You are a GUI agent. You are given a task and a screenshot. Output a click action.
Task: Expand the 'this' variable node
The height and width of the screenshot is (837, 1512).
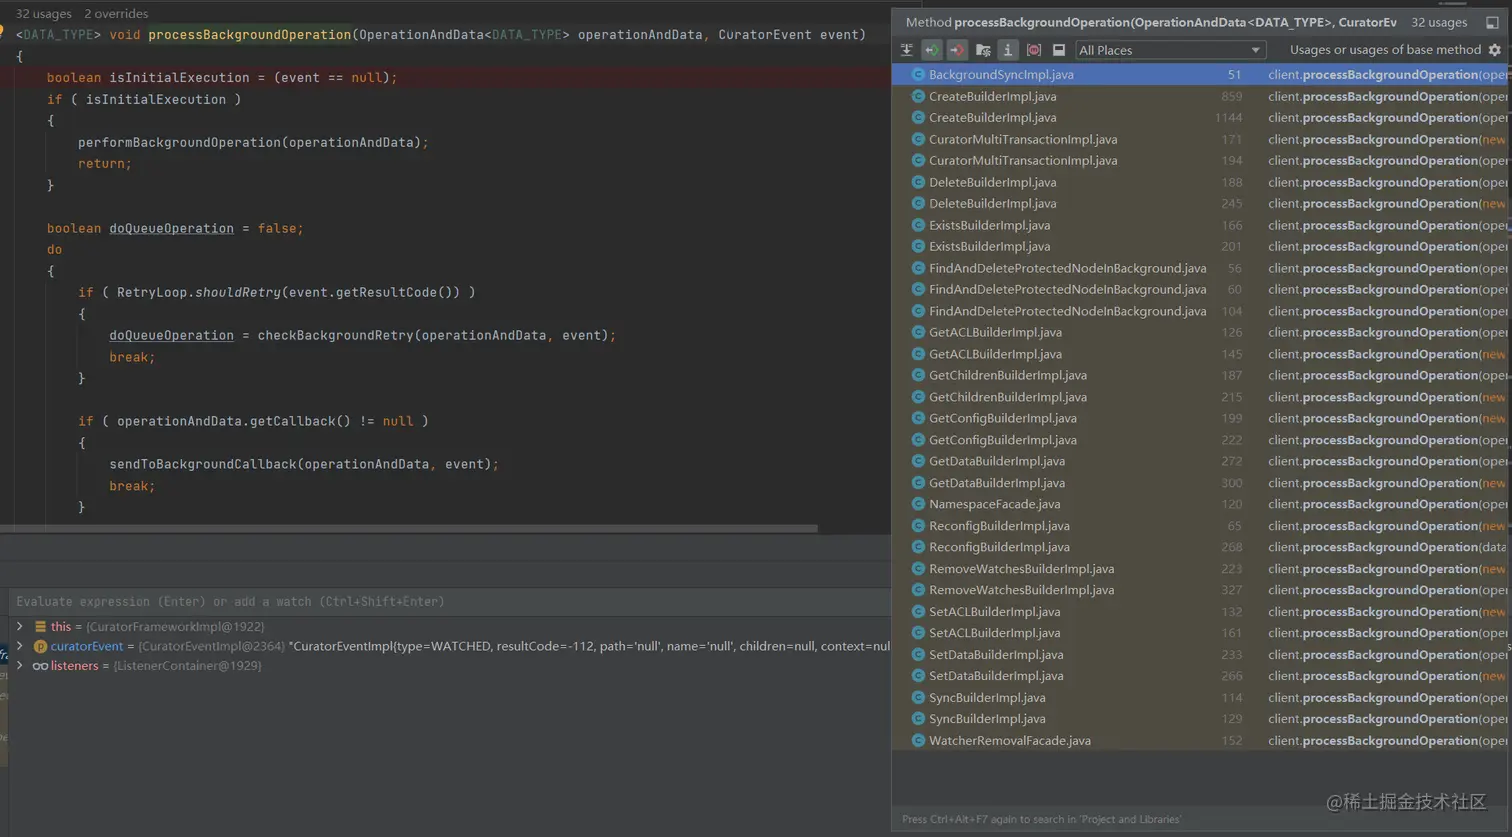pyautogui.click(x=19, y=627)
